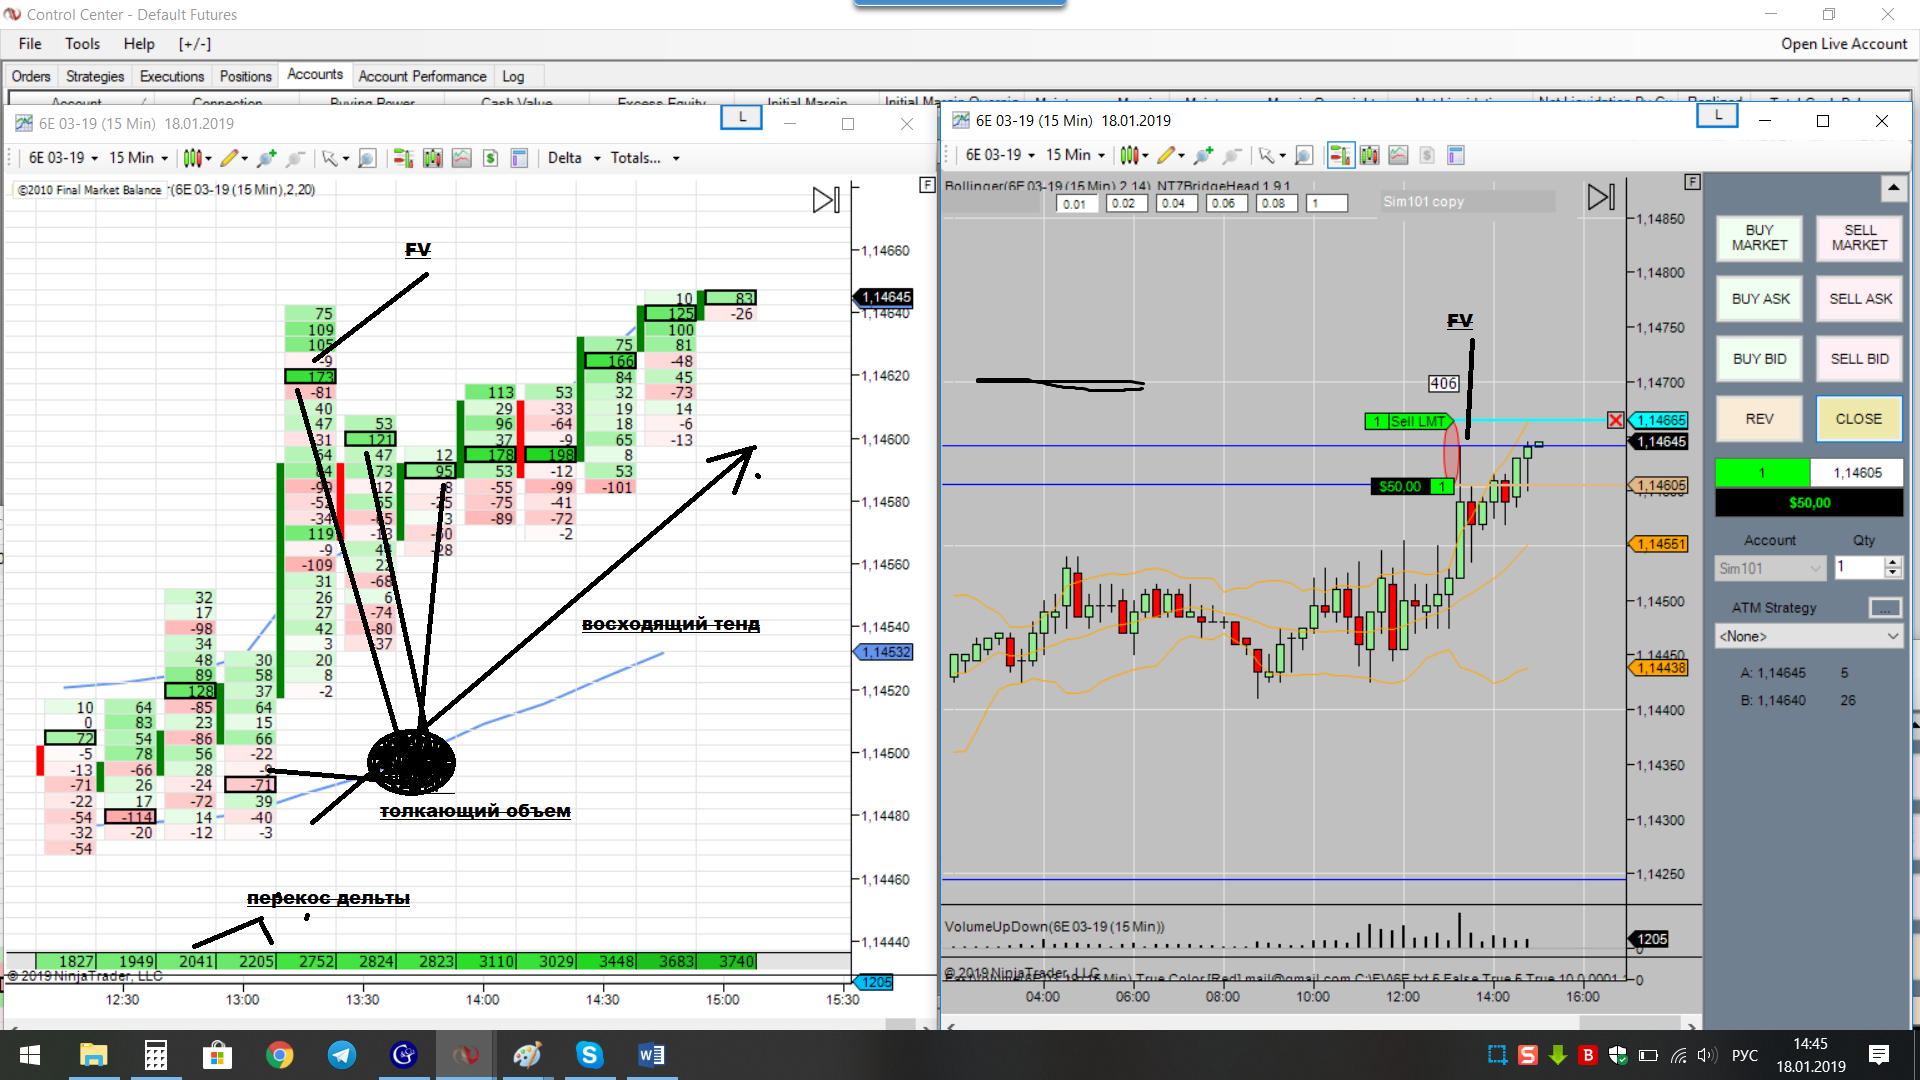Viewport: 1920px width, 1080px height.
Task: Open ATM Strategy None dropdown
Action: pos(1808,636)
